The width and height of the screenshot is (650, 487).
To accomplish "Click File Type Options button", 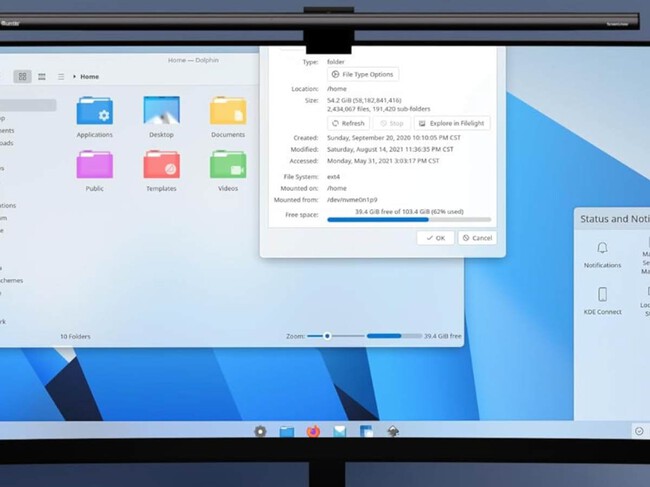I will point(363,74).
